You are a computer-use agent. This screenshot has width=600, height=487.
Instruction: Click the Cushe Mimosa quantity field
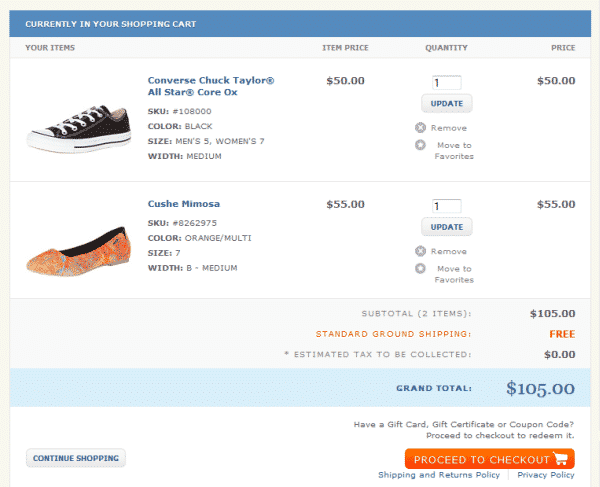click(446, 206)
